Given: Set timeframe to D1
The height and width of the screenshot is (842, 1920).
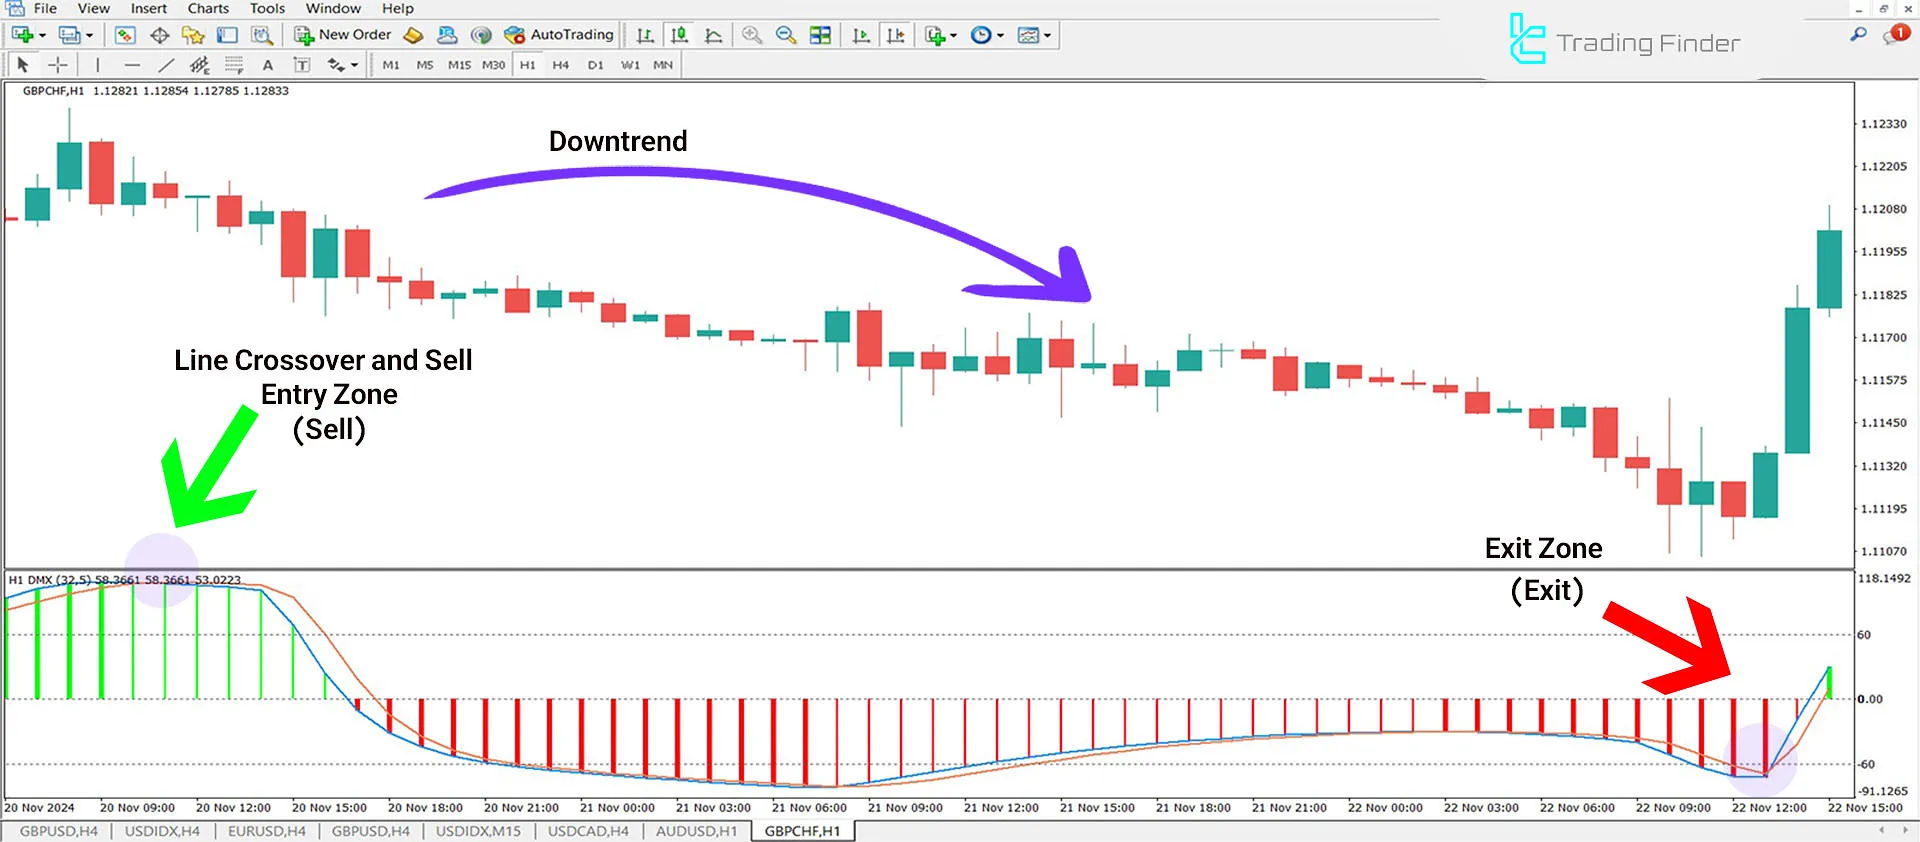Looking at the screenshot, I should 596,65.
